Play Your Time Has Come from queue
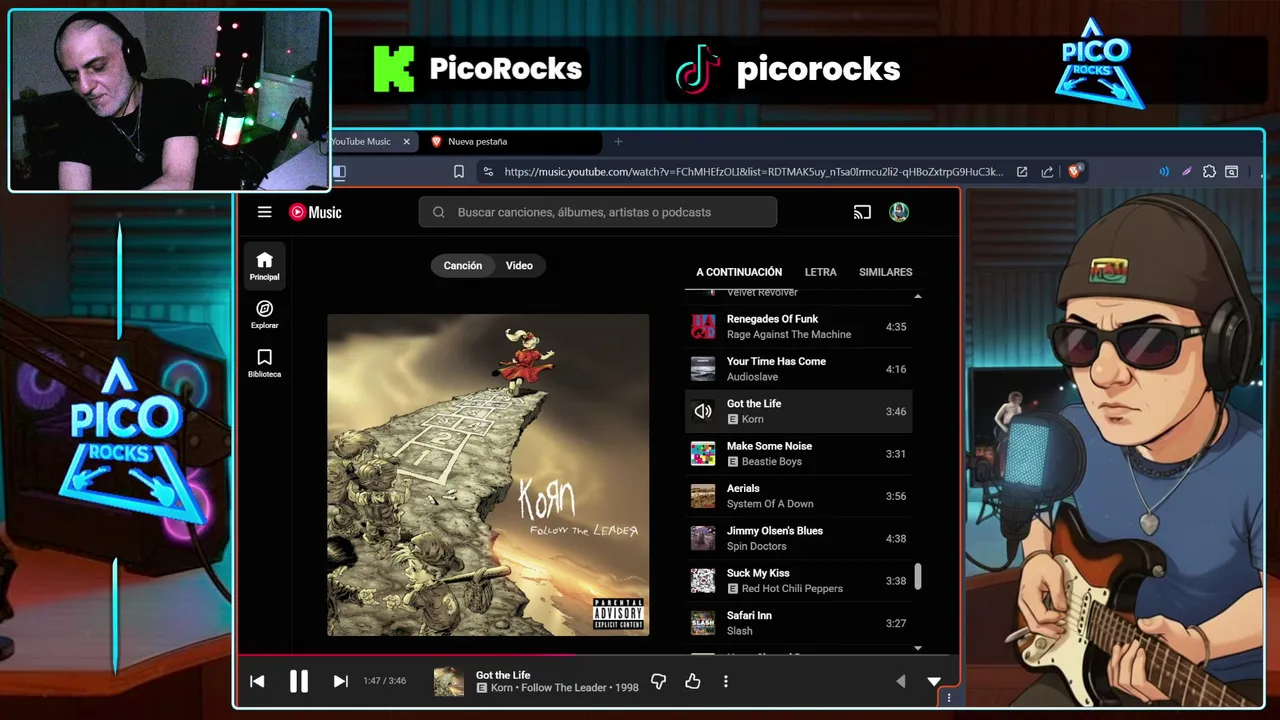This screenshot has height=720, width=1280. point(798,369)
